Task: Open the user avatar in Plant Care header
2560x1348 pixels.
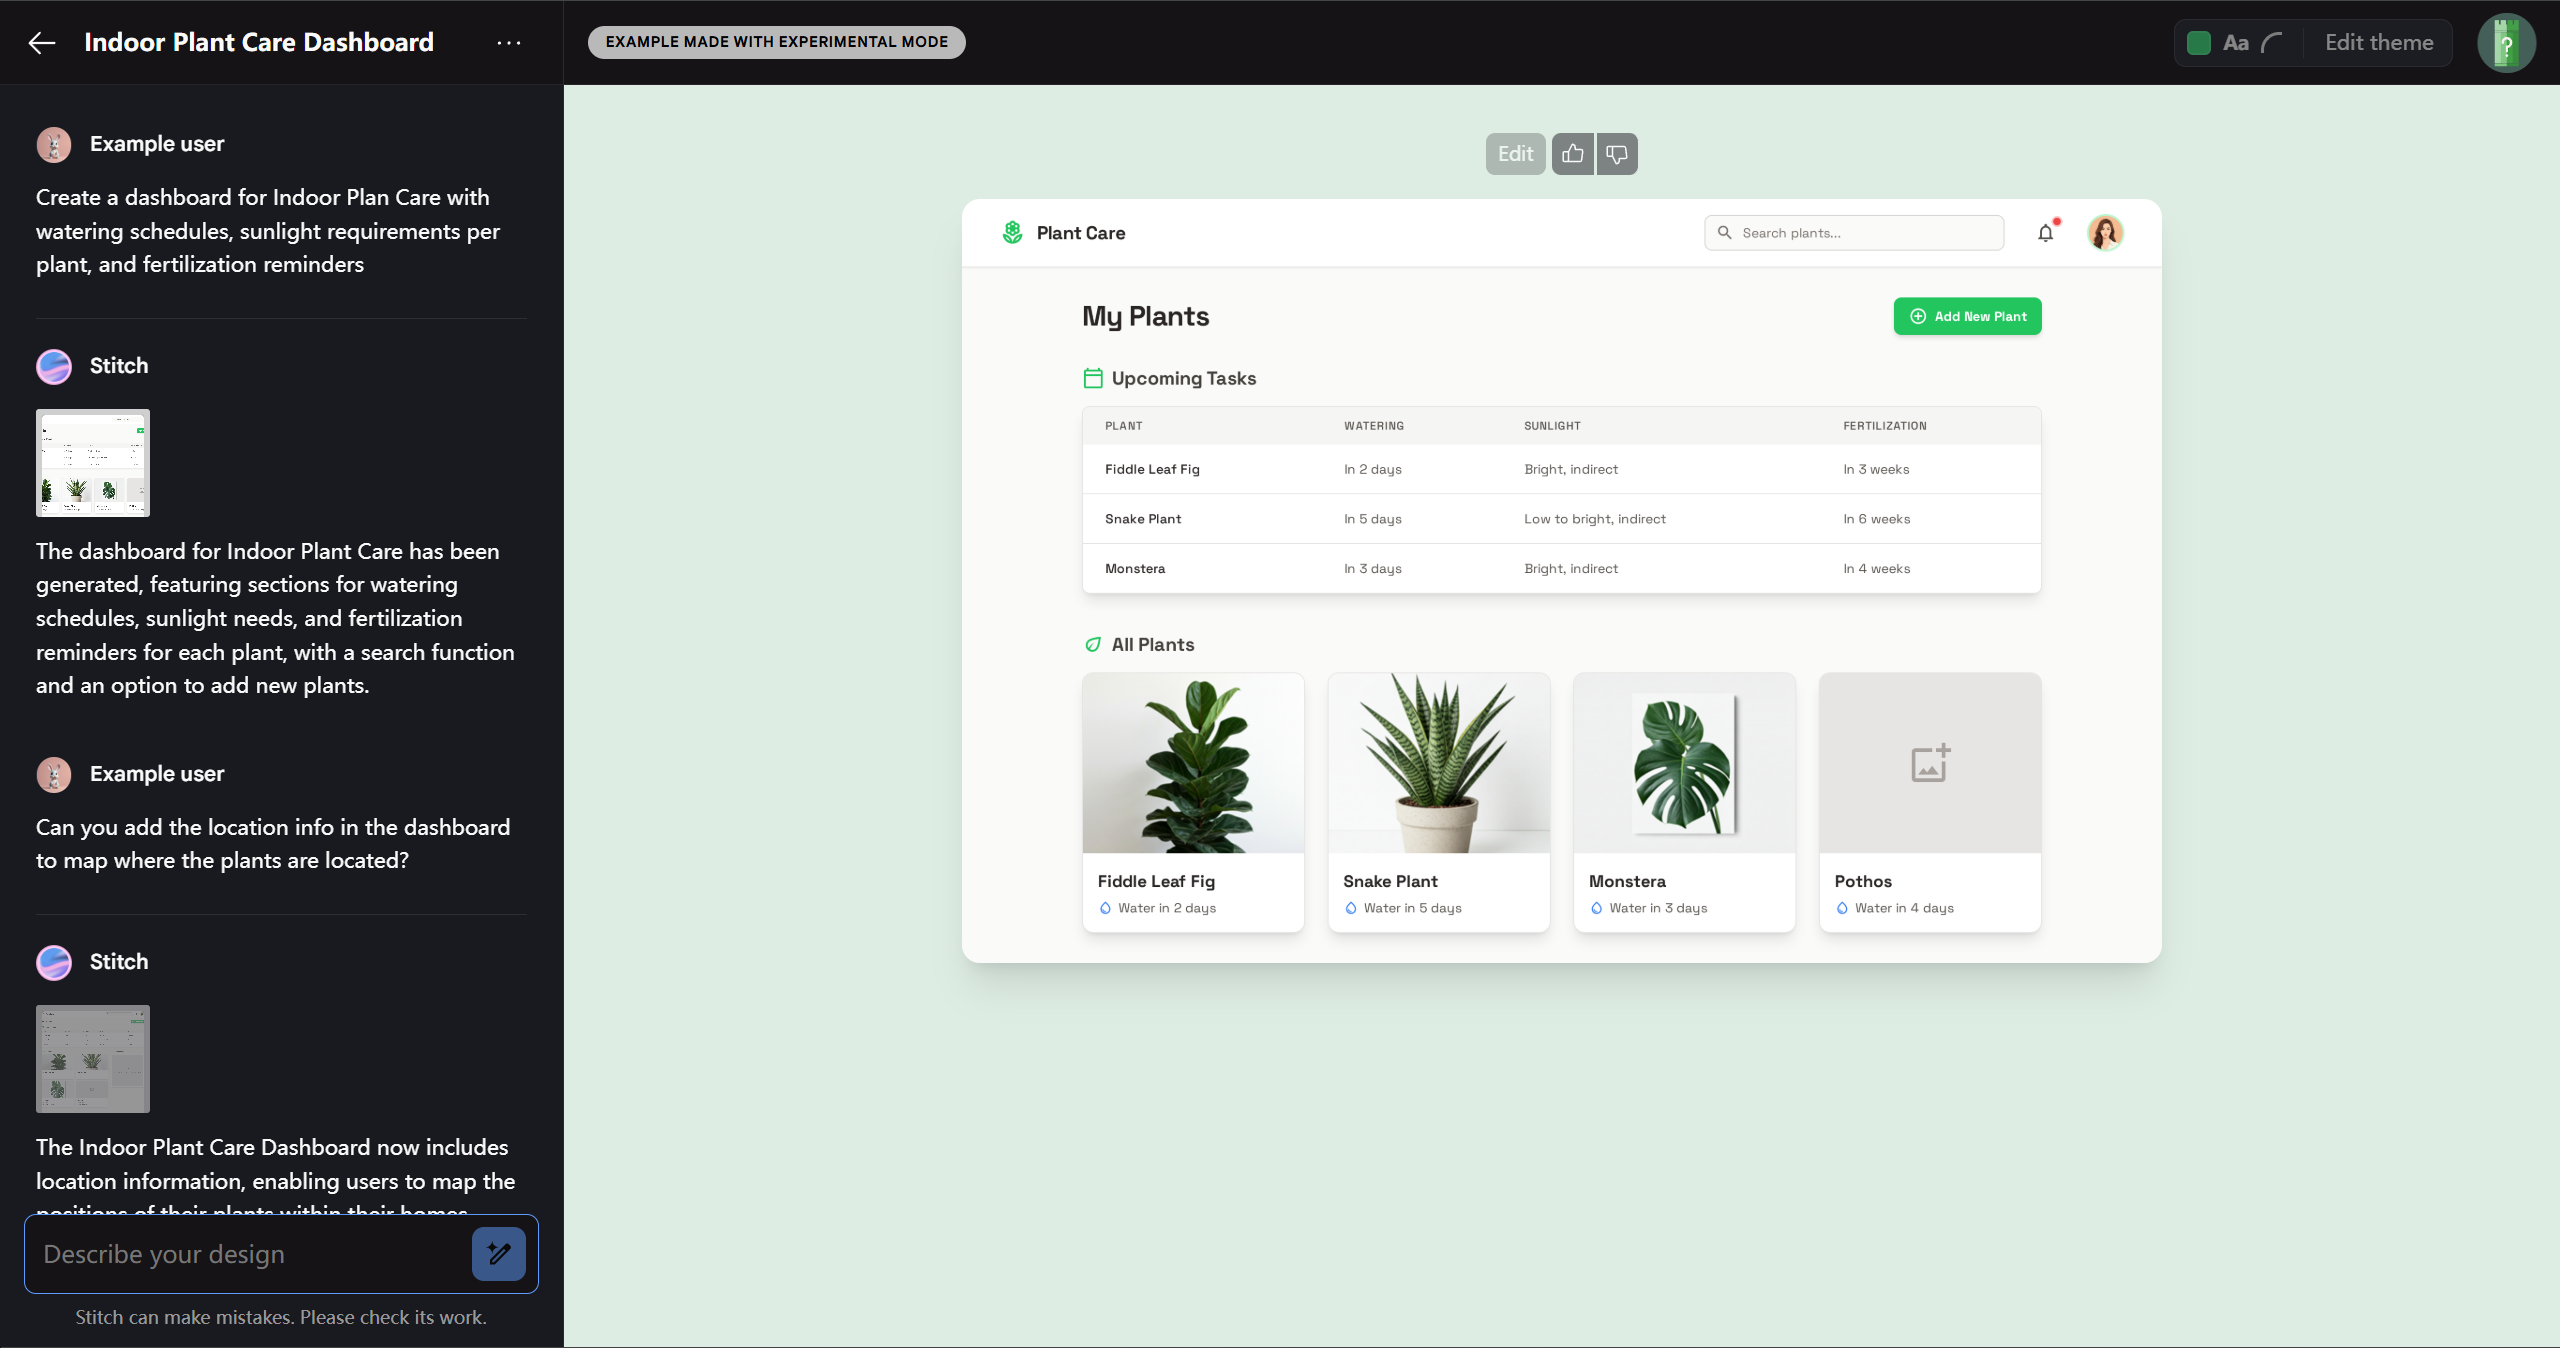Action: tap(2105, 233)
